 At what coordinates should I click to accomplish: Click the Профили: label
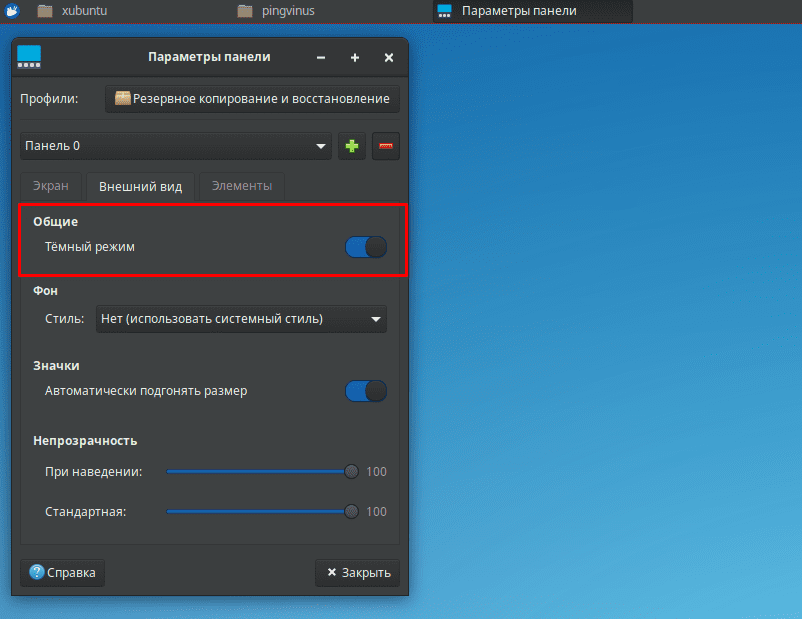pos(49,99)
